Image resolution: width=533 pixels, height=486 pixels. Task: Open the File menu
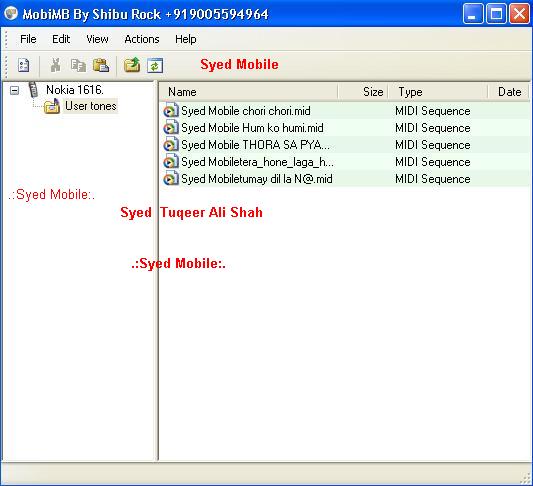tap(28, 39)
